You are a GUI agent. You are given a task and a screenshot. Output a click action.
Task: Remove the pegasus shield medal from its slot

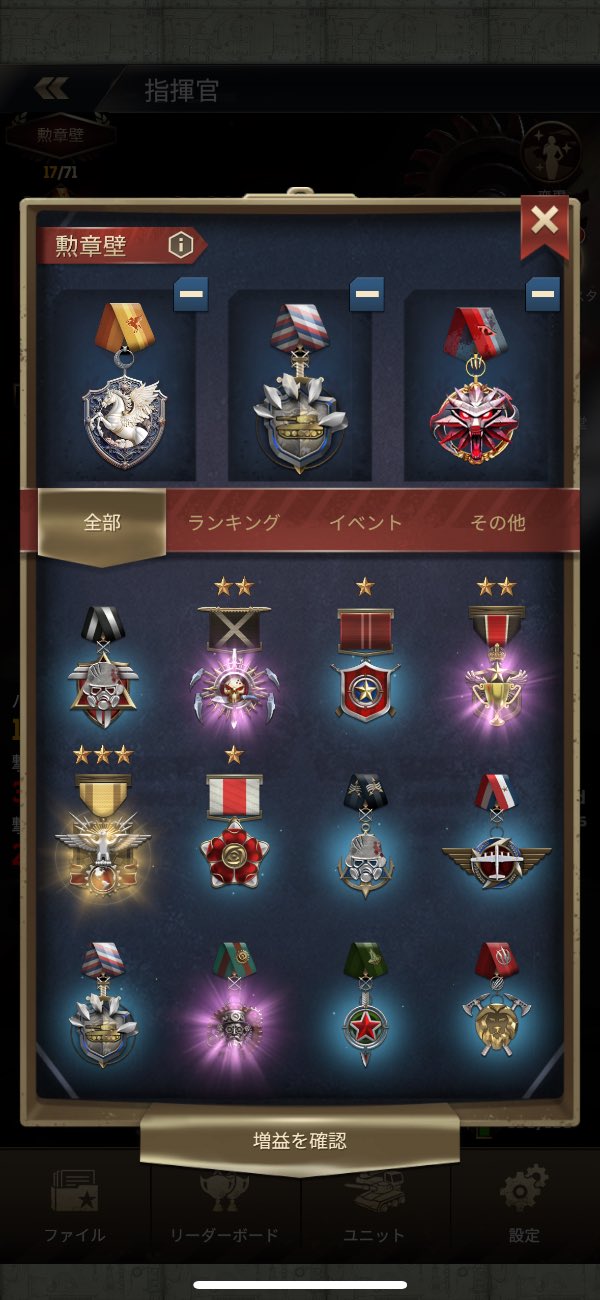click(x=191, y=295)
